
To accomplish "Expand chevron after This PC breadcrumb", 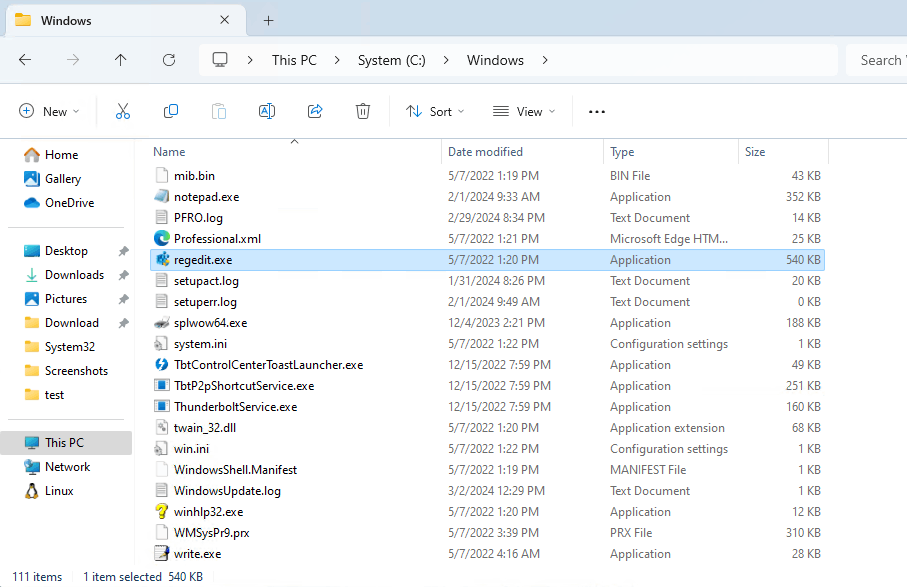I will (337, 60).
